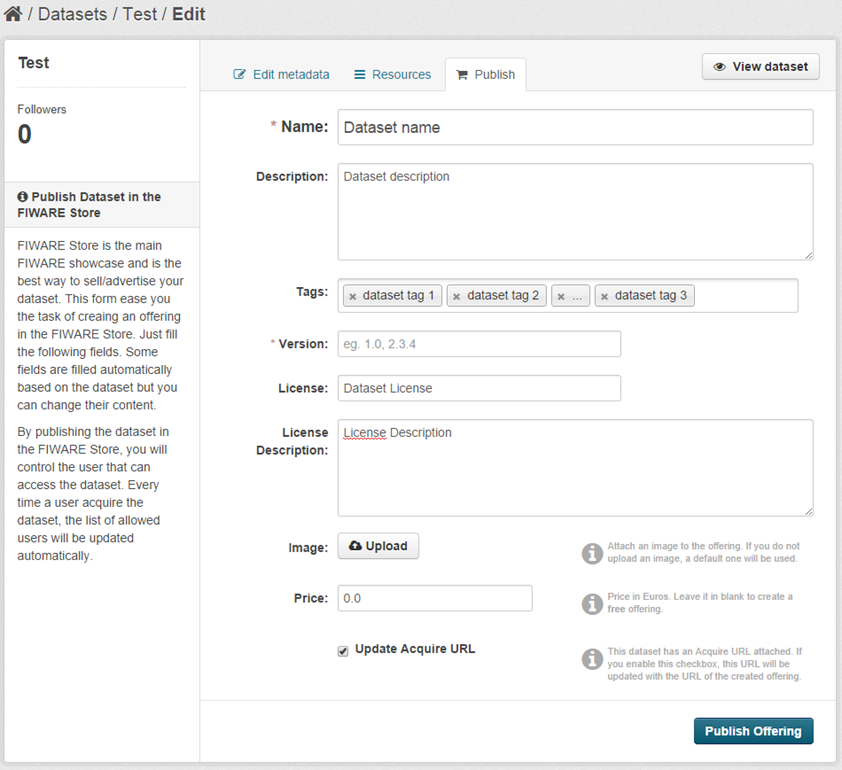Click the 'dataset tag 1' tag label

[398, 295]
